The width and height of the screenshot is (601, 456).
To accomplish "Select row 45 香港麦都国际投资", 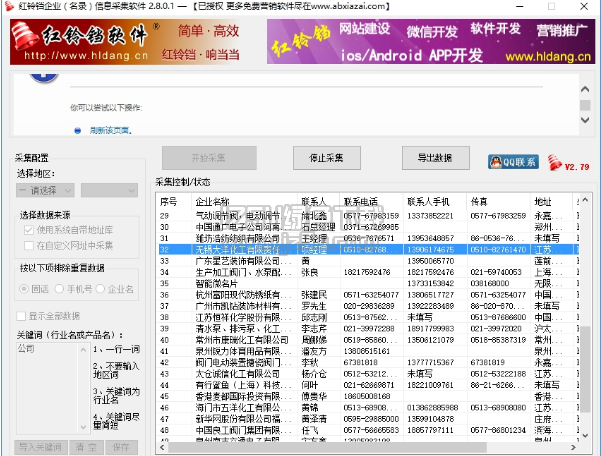I will coord(368,396).
